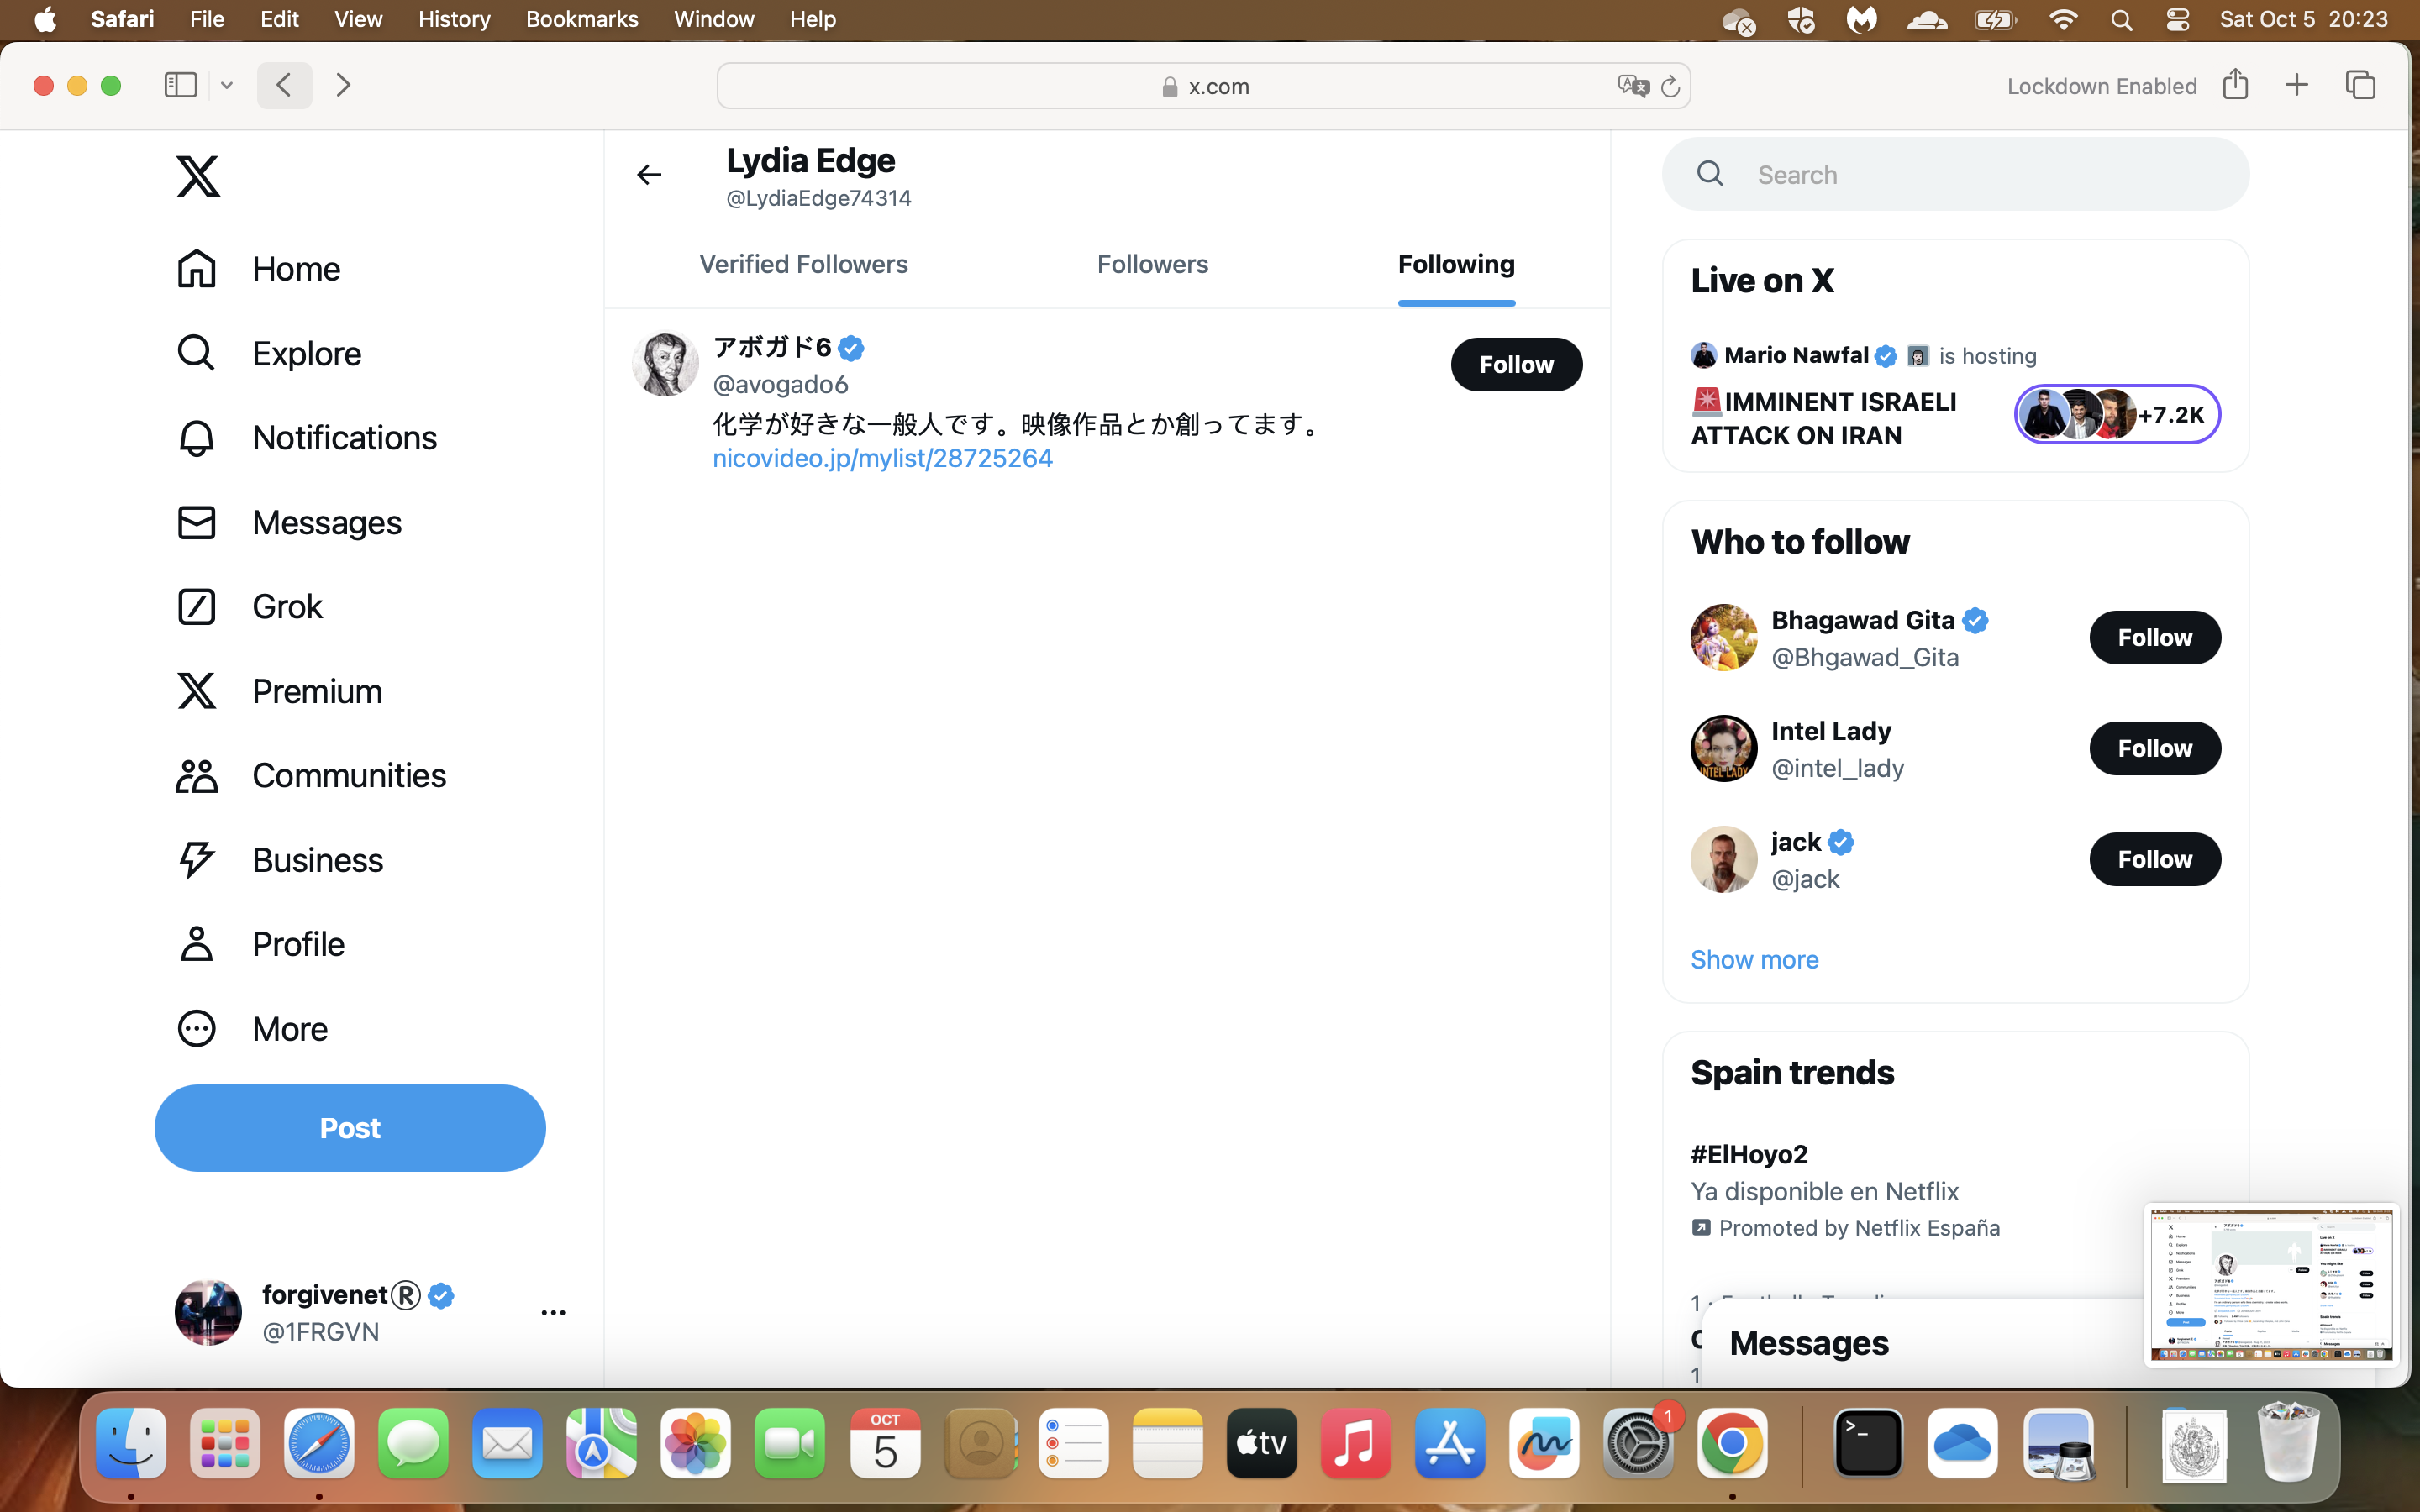The height and width of the screenshot is (1512, 2420).
Task: Launch Grok assistant
Action: [x=249, y=606]
